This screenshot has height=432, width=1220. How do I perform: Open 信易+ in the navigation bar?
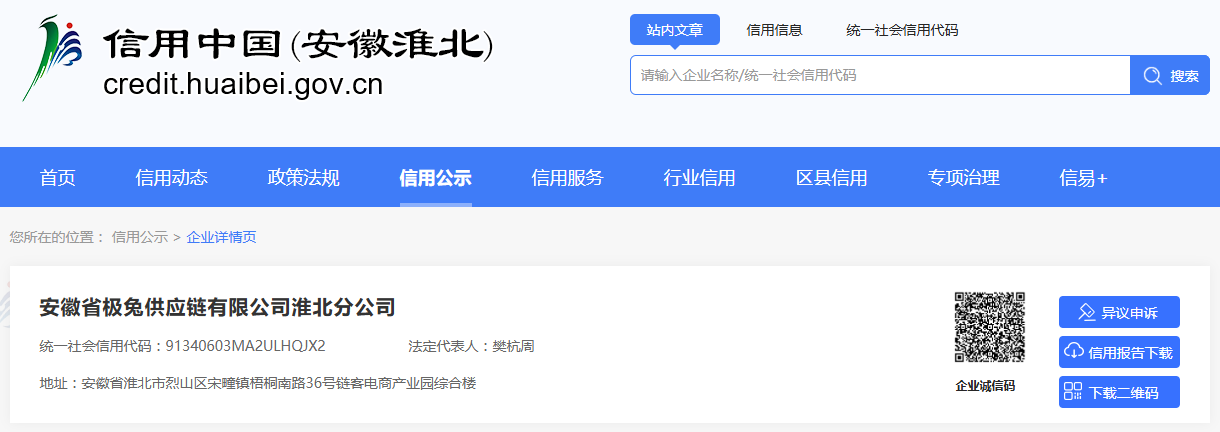tap(1084, 178)
